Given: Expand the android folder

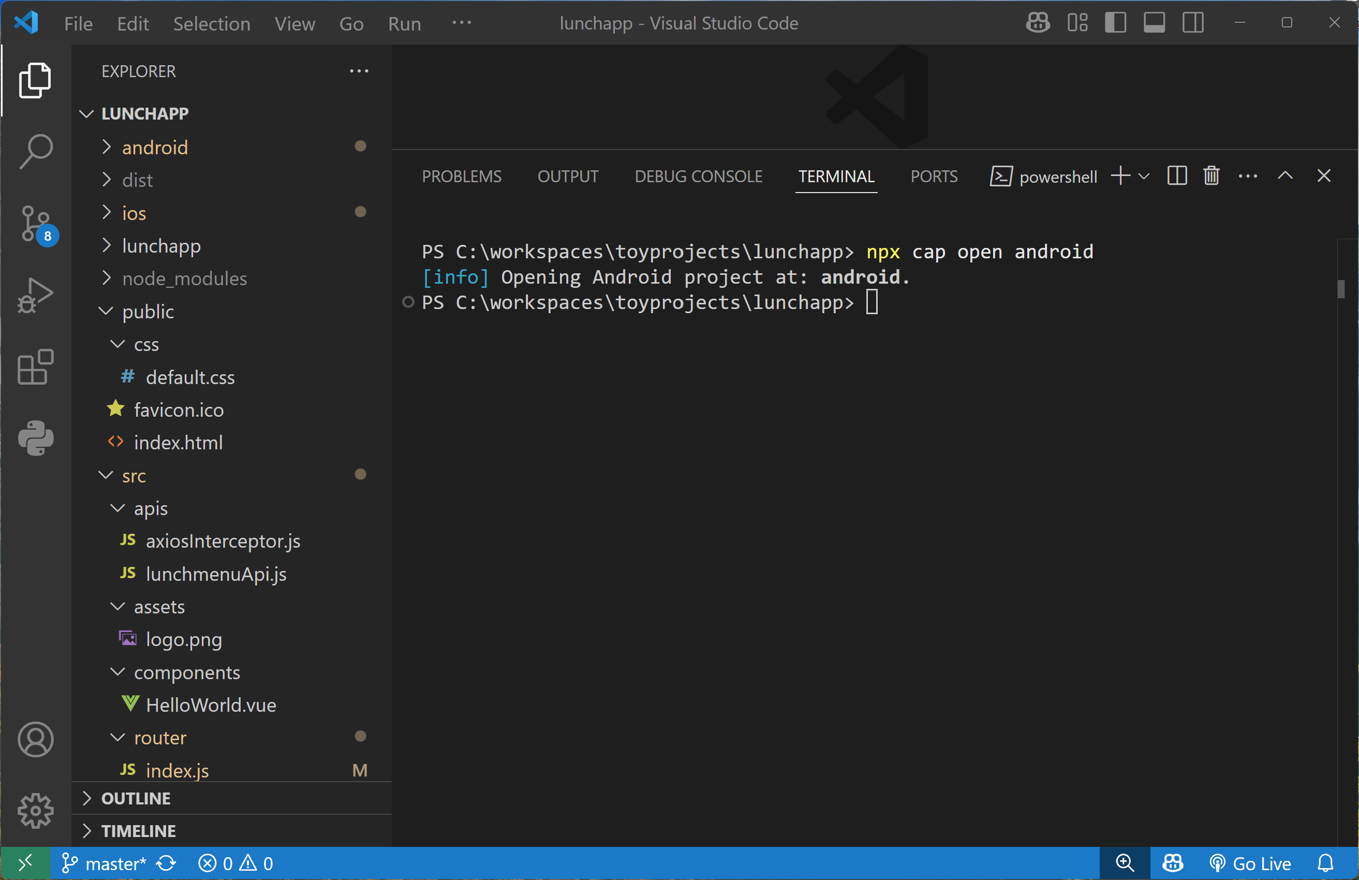Looking at the screenshot, I should (x=232, y=147).
